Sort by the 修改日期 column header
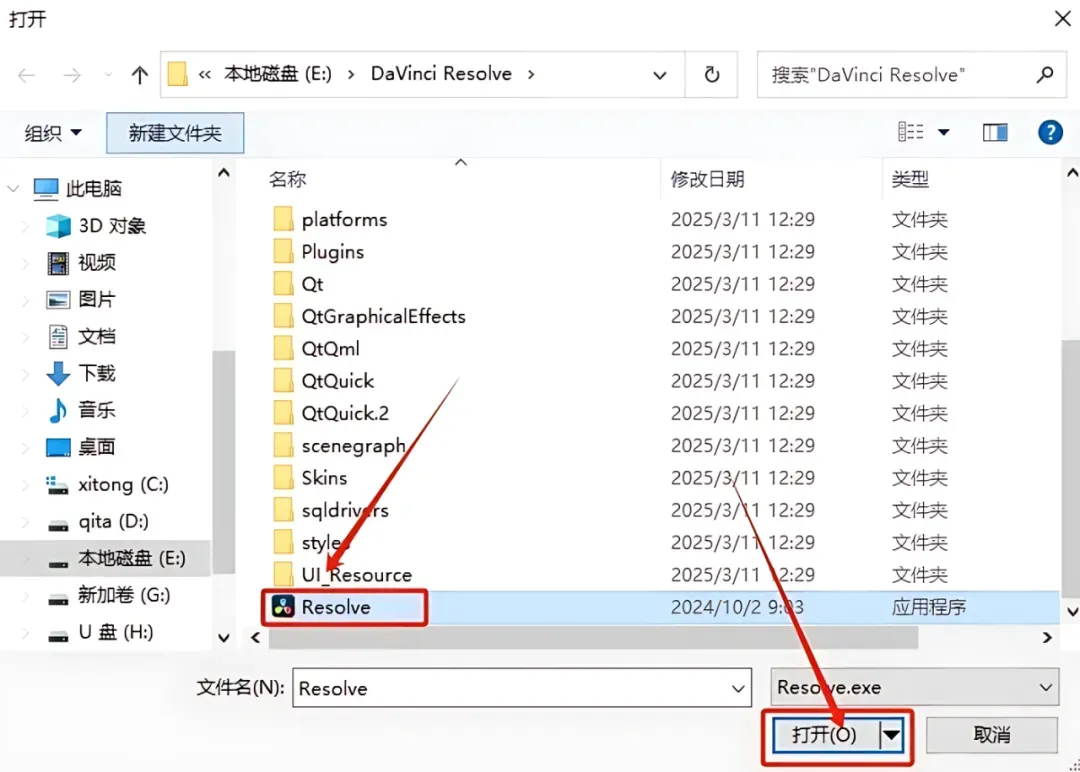Screen dimensions: 1080x772 coord(708,180)
